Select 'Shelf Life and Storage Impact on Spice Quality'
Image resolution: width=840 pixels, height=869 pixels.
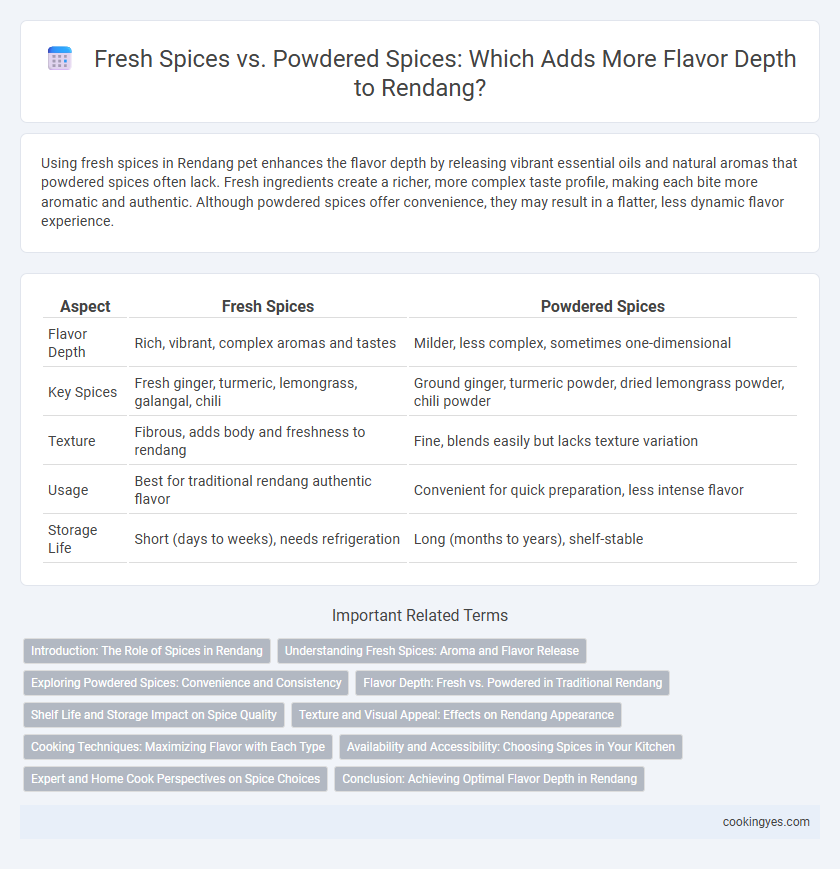154,715
